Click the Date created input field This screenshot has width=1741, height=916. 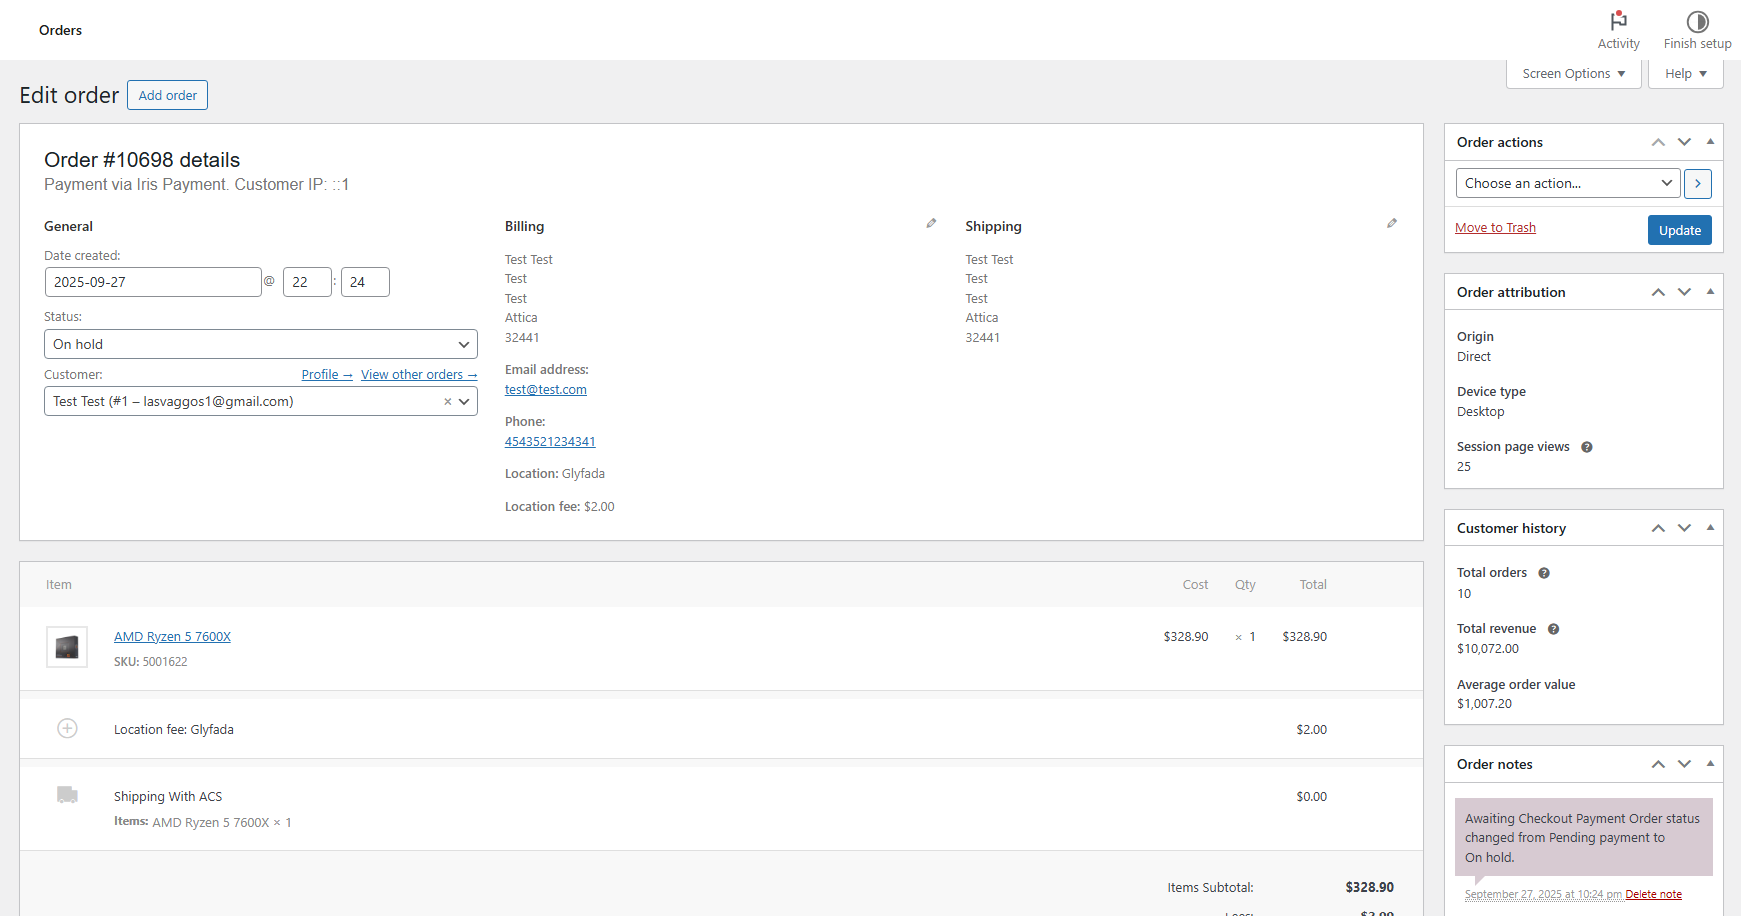click(x=152, y=282)
